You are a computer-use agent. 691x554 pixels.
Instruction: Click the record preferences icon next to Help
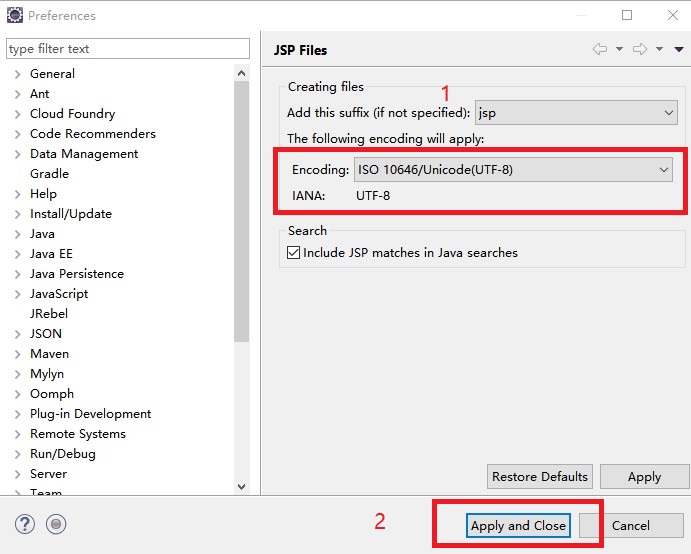point(56,524)
